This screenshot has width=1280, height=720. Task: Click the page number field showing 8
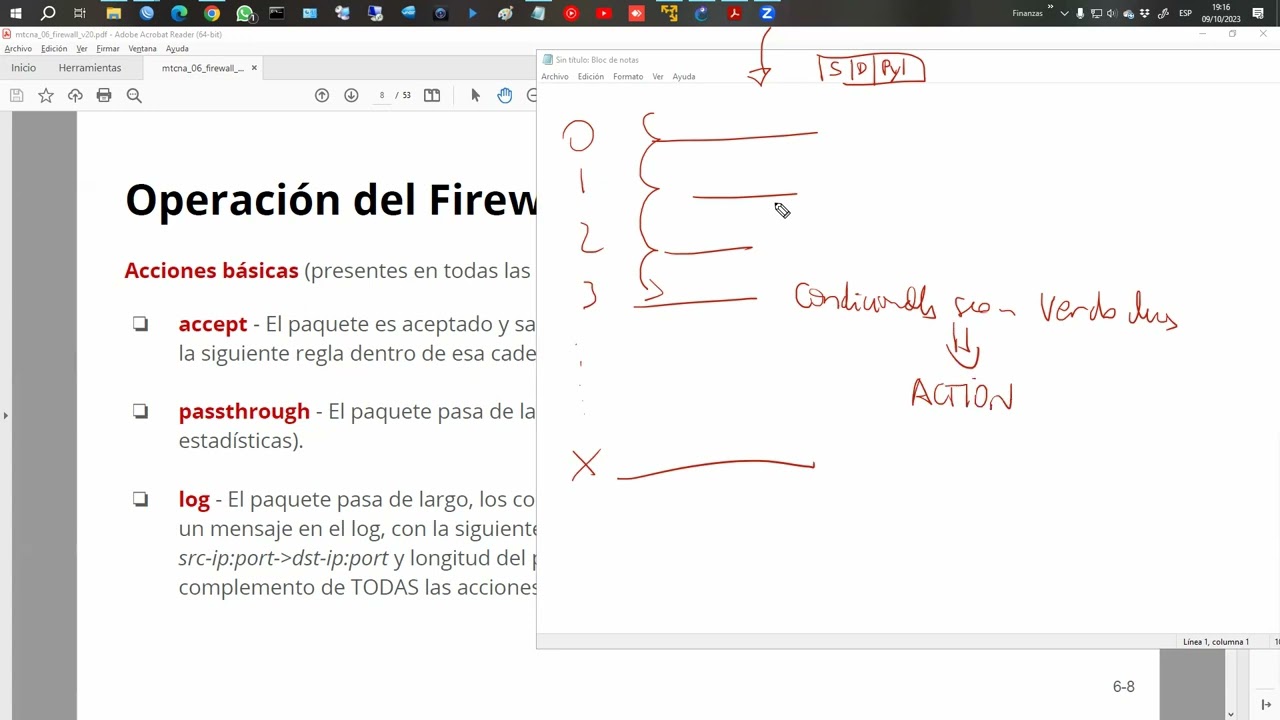click(x=381, y=95)
